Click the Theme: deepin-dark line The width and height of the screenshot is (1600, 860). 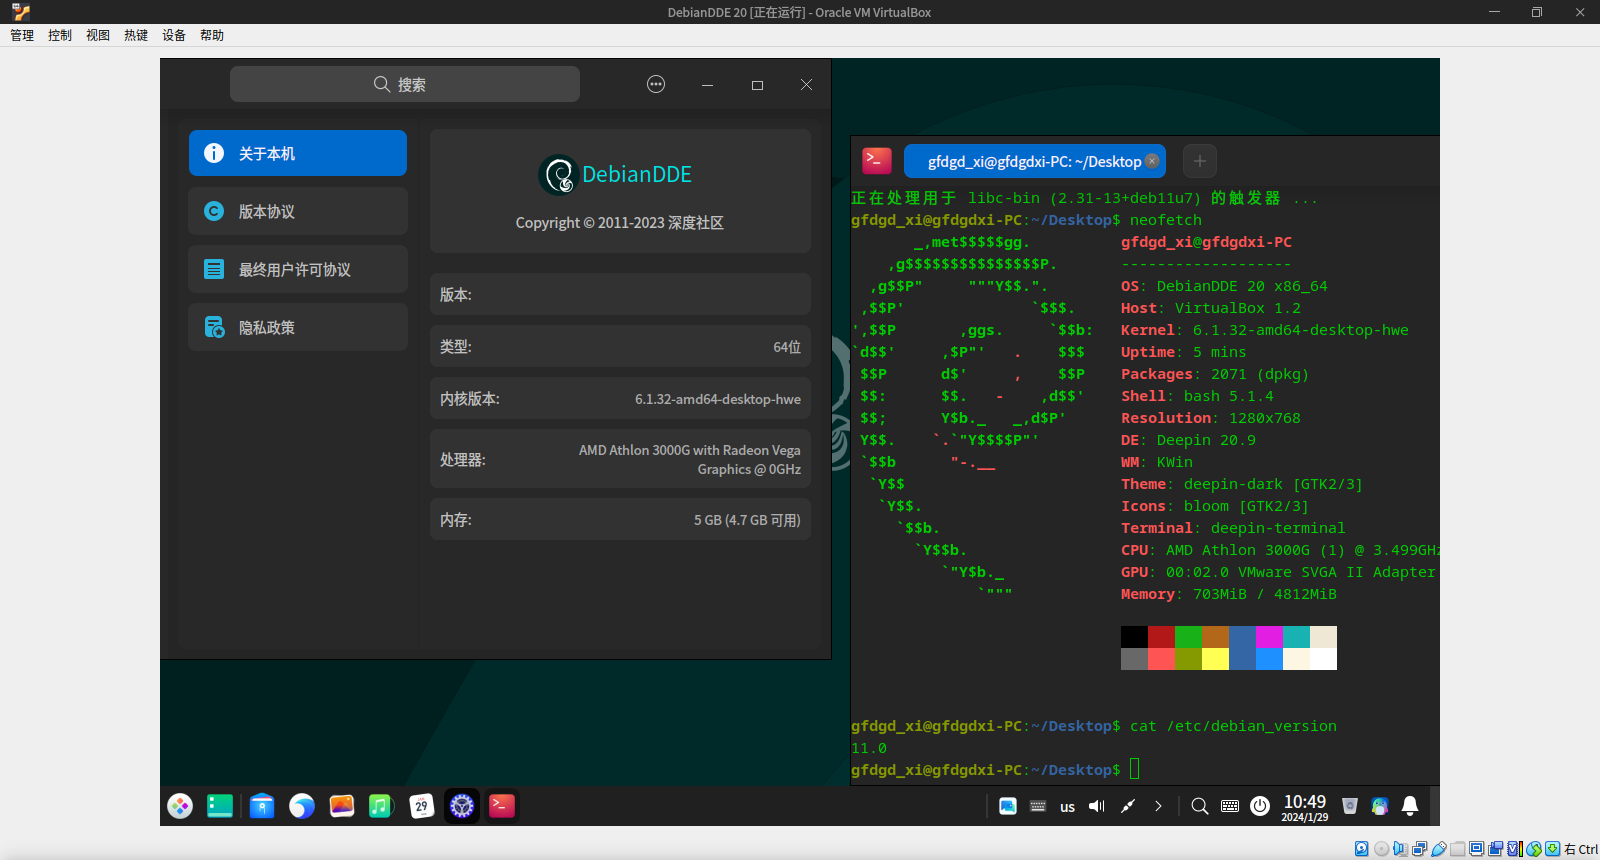pos(1241,484)
